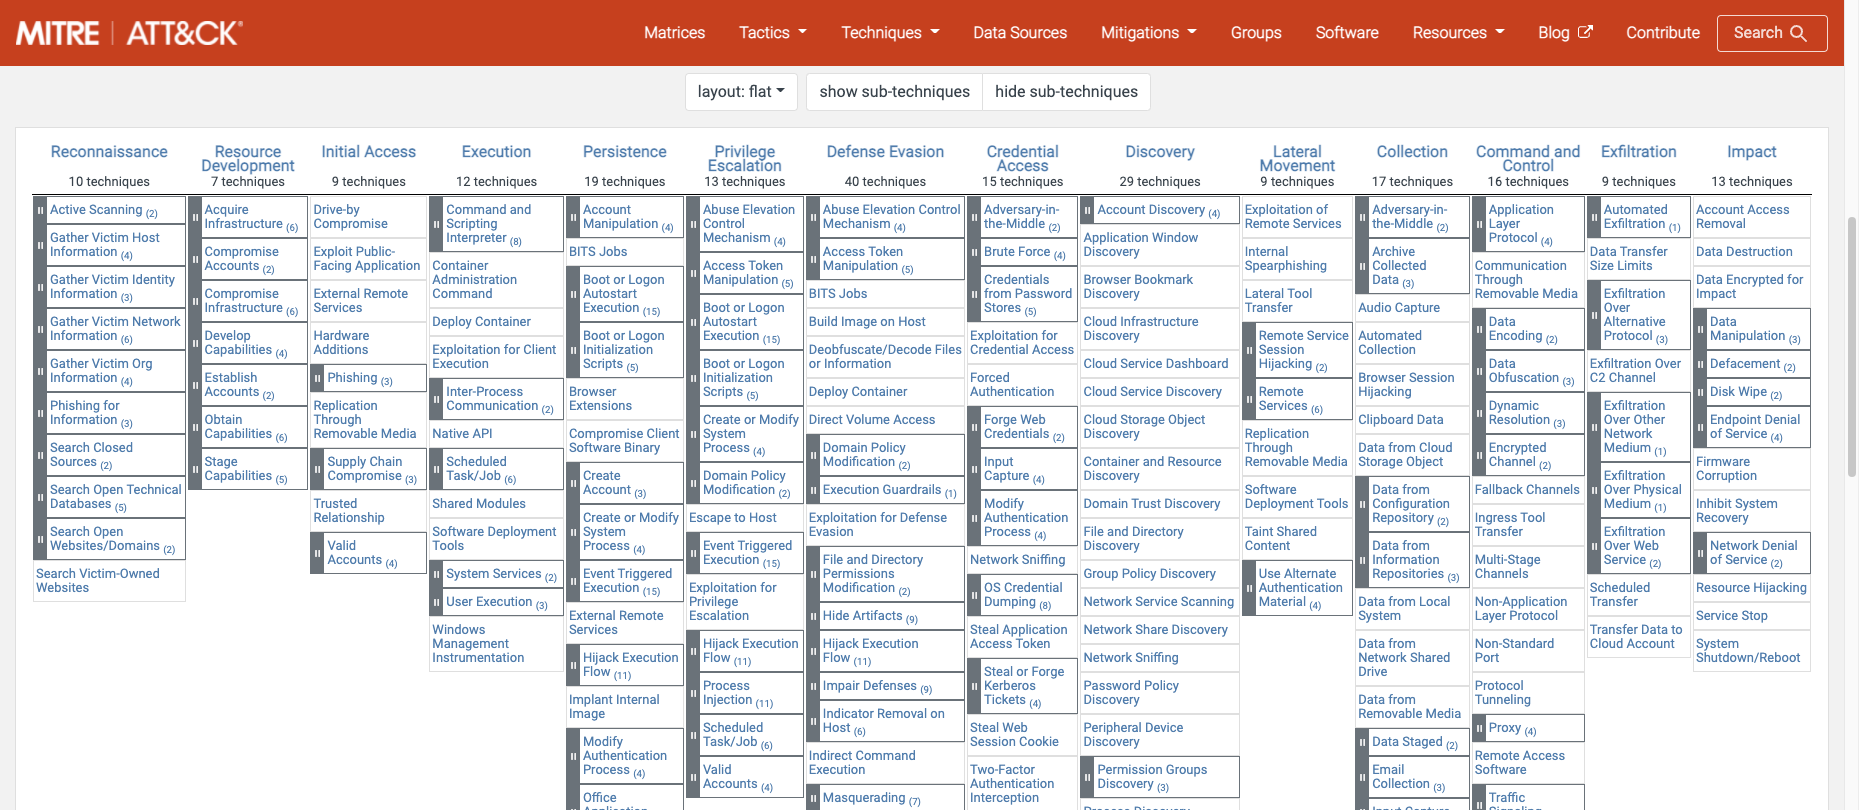1859x810 pixels.
Task: Expand the handle beside Proxy technique
Action: click(x=1479, y=728)
